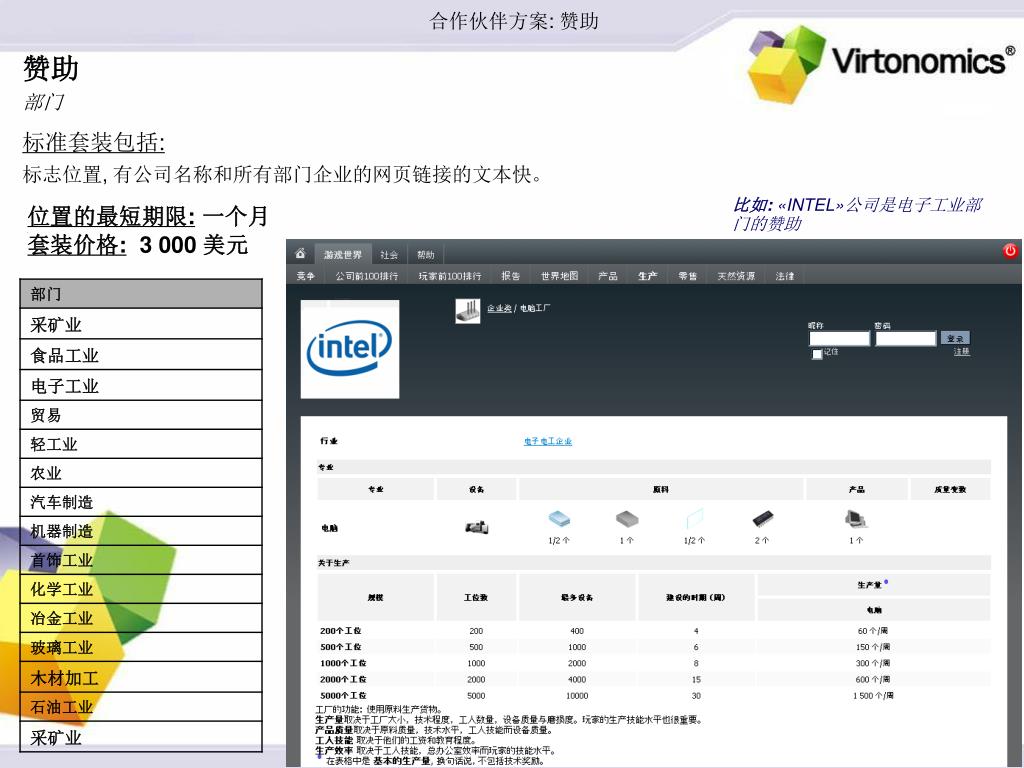The height and width of the screenshot is (768, 1024).
Task: Follow the 企业类 breadcrumb link
Action: [x=499, y=308]
